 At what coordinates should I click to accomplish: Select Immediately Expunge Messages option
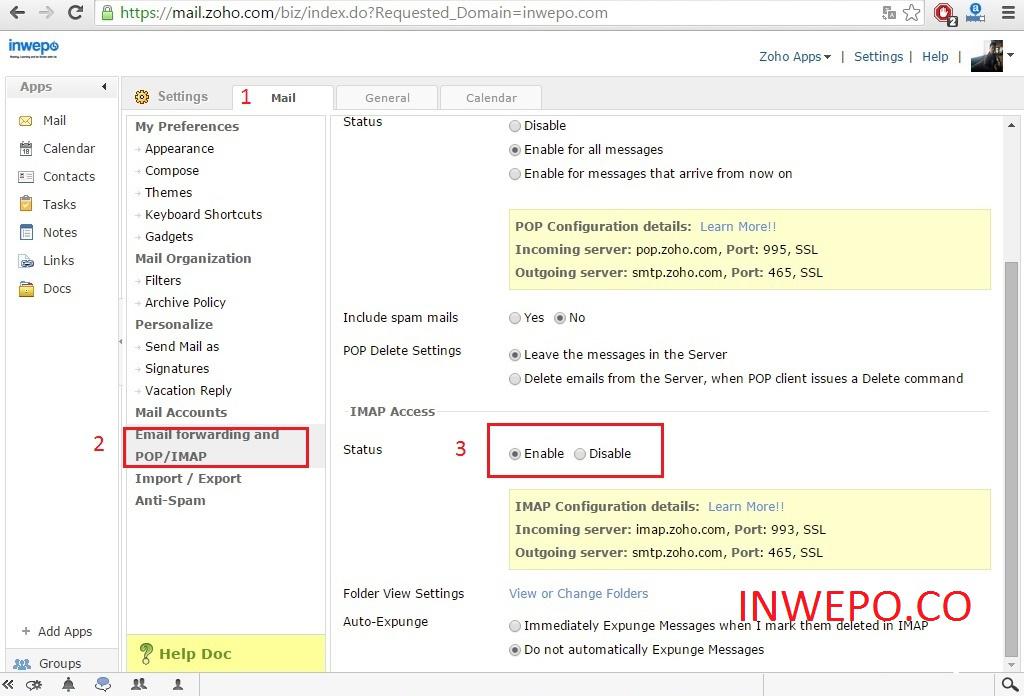[x=515, y=626]
